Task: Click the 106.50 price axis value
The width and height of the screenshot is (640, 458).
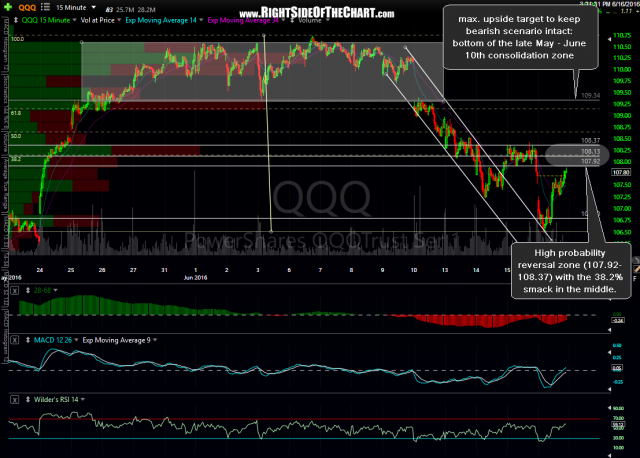Action: click(x=622, y=232)
